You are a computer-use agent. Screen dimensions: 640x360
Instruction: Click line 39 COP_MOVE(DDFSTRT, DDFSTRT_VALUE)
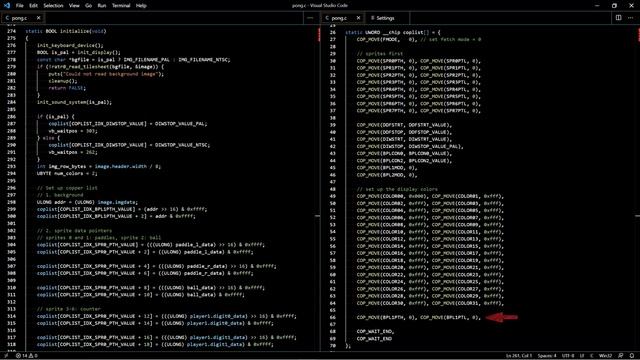pos(404,125)
